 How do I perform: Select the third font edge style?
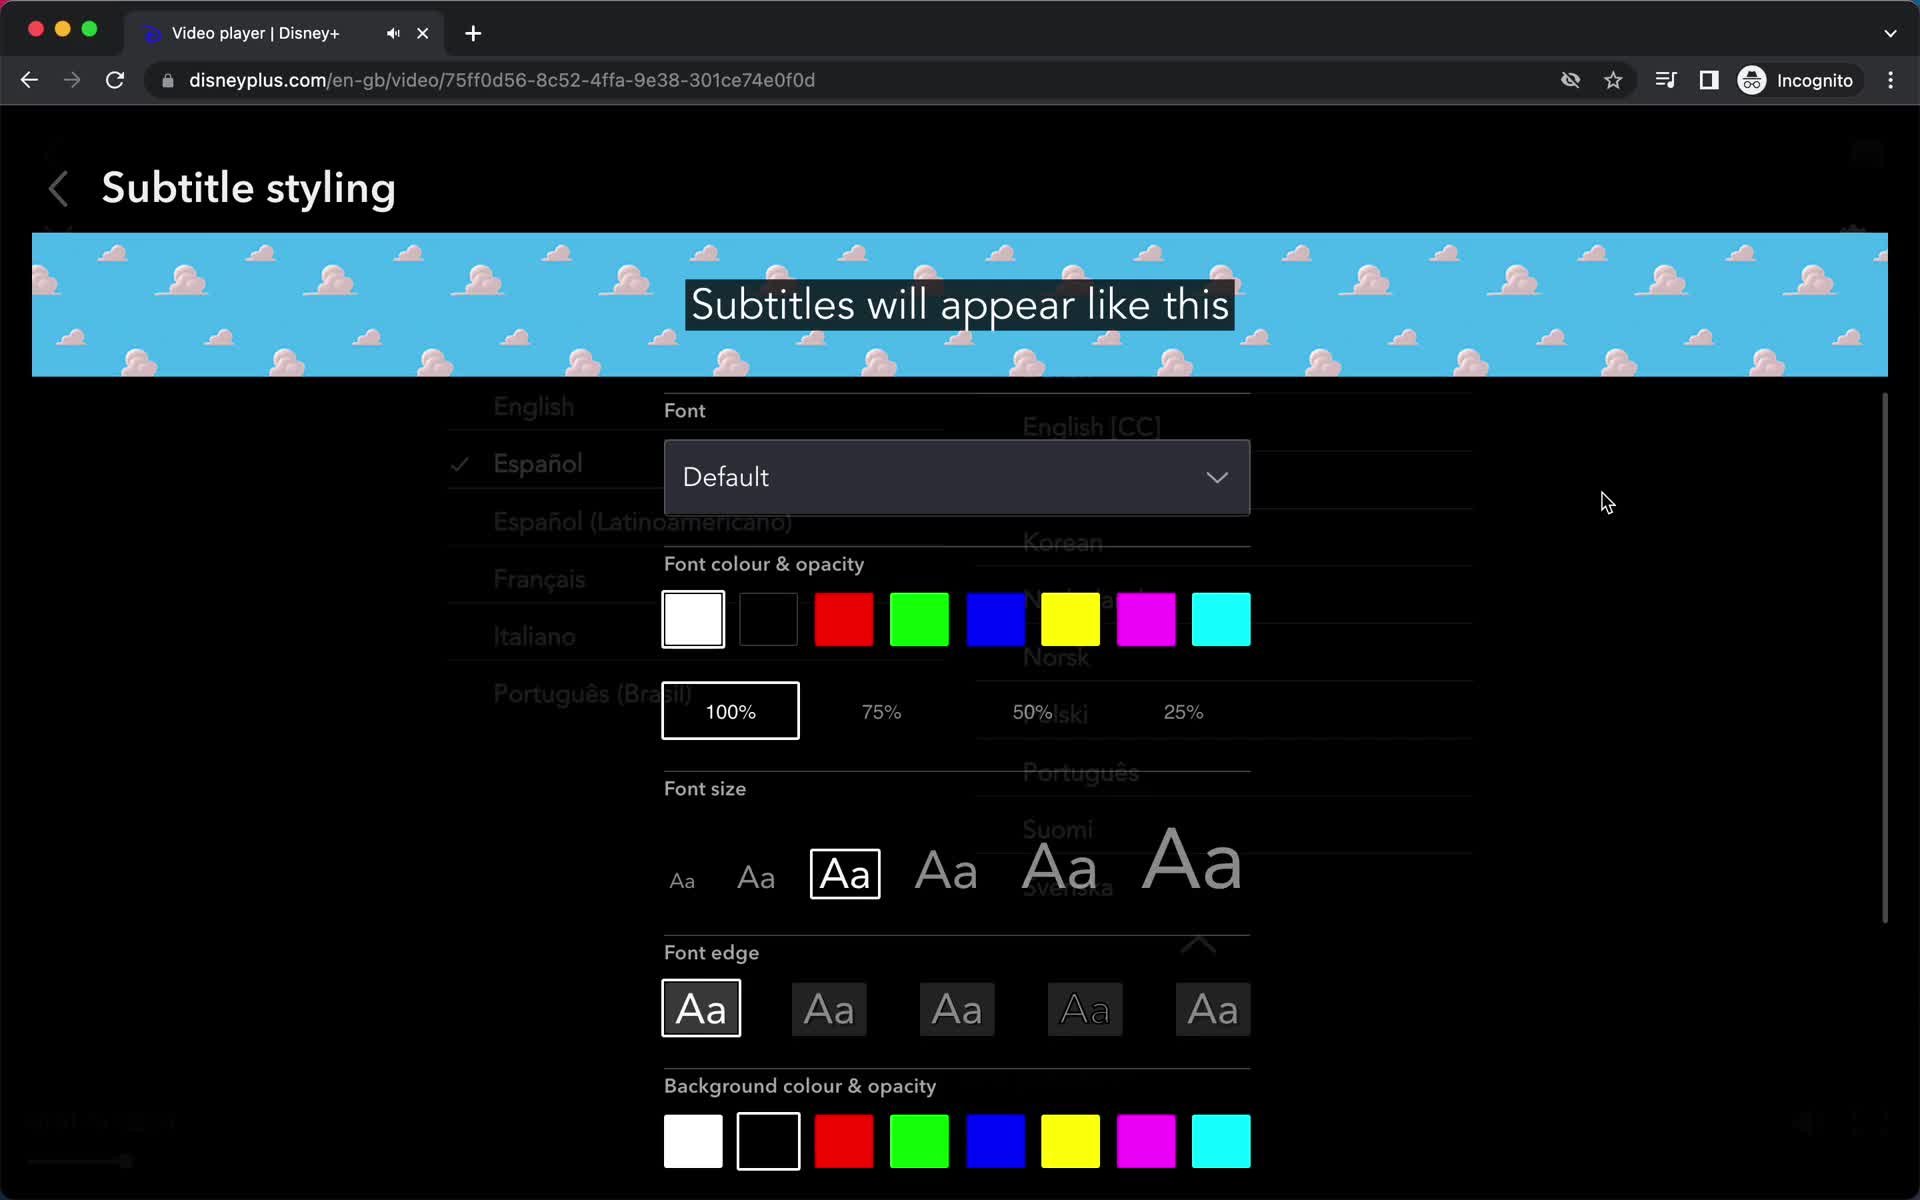click(957, 1009)
